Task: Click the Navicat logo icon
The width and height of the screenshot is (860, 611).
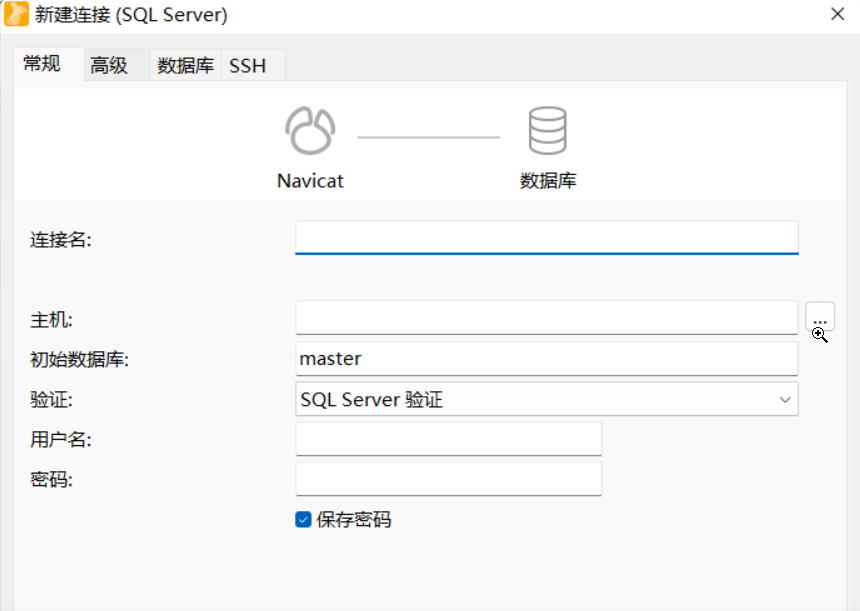Action: 310,131
